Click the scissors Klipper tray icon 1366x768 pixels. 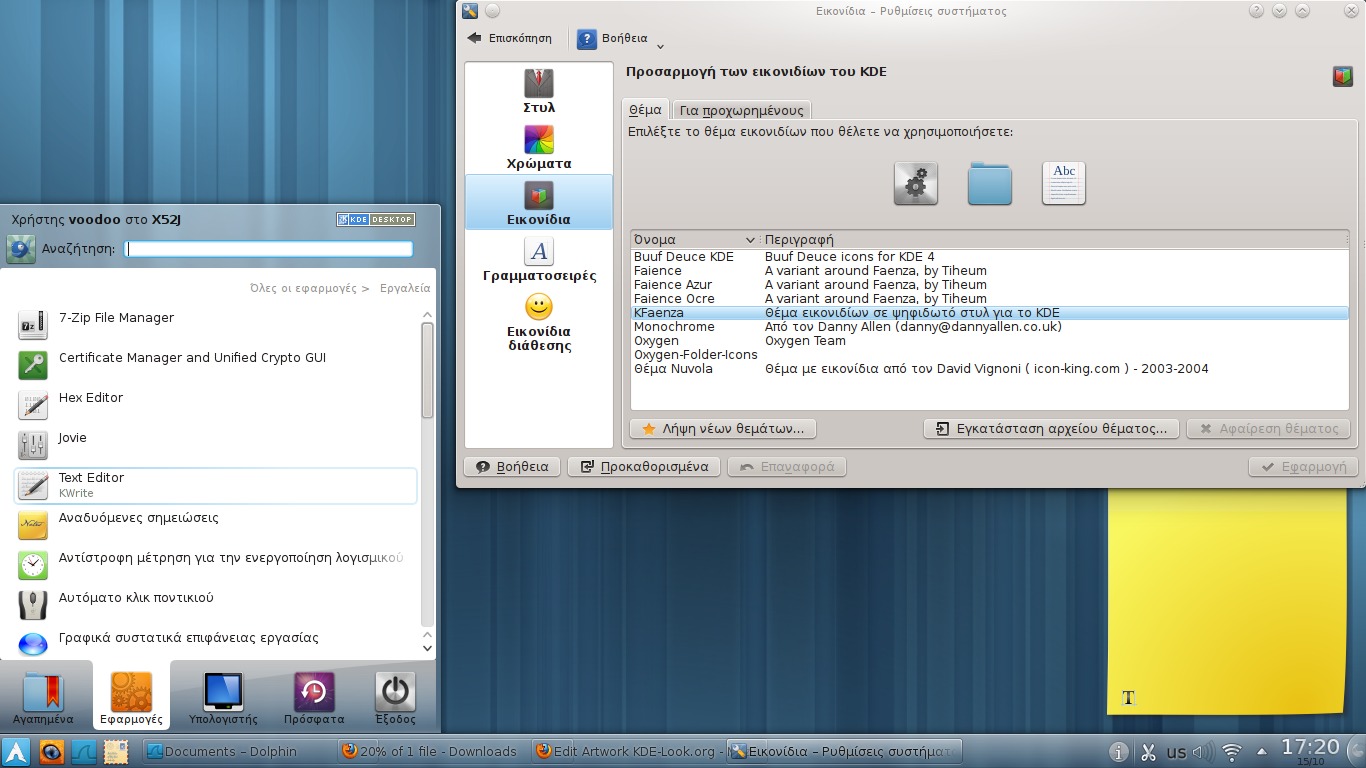point(1148,752)
